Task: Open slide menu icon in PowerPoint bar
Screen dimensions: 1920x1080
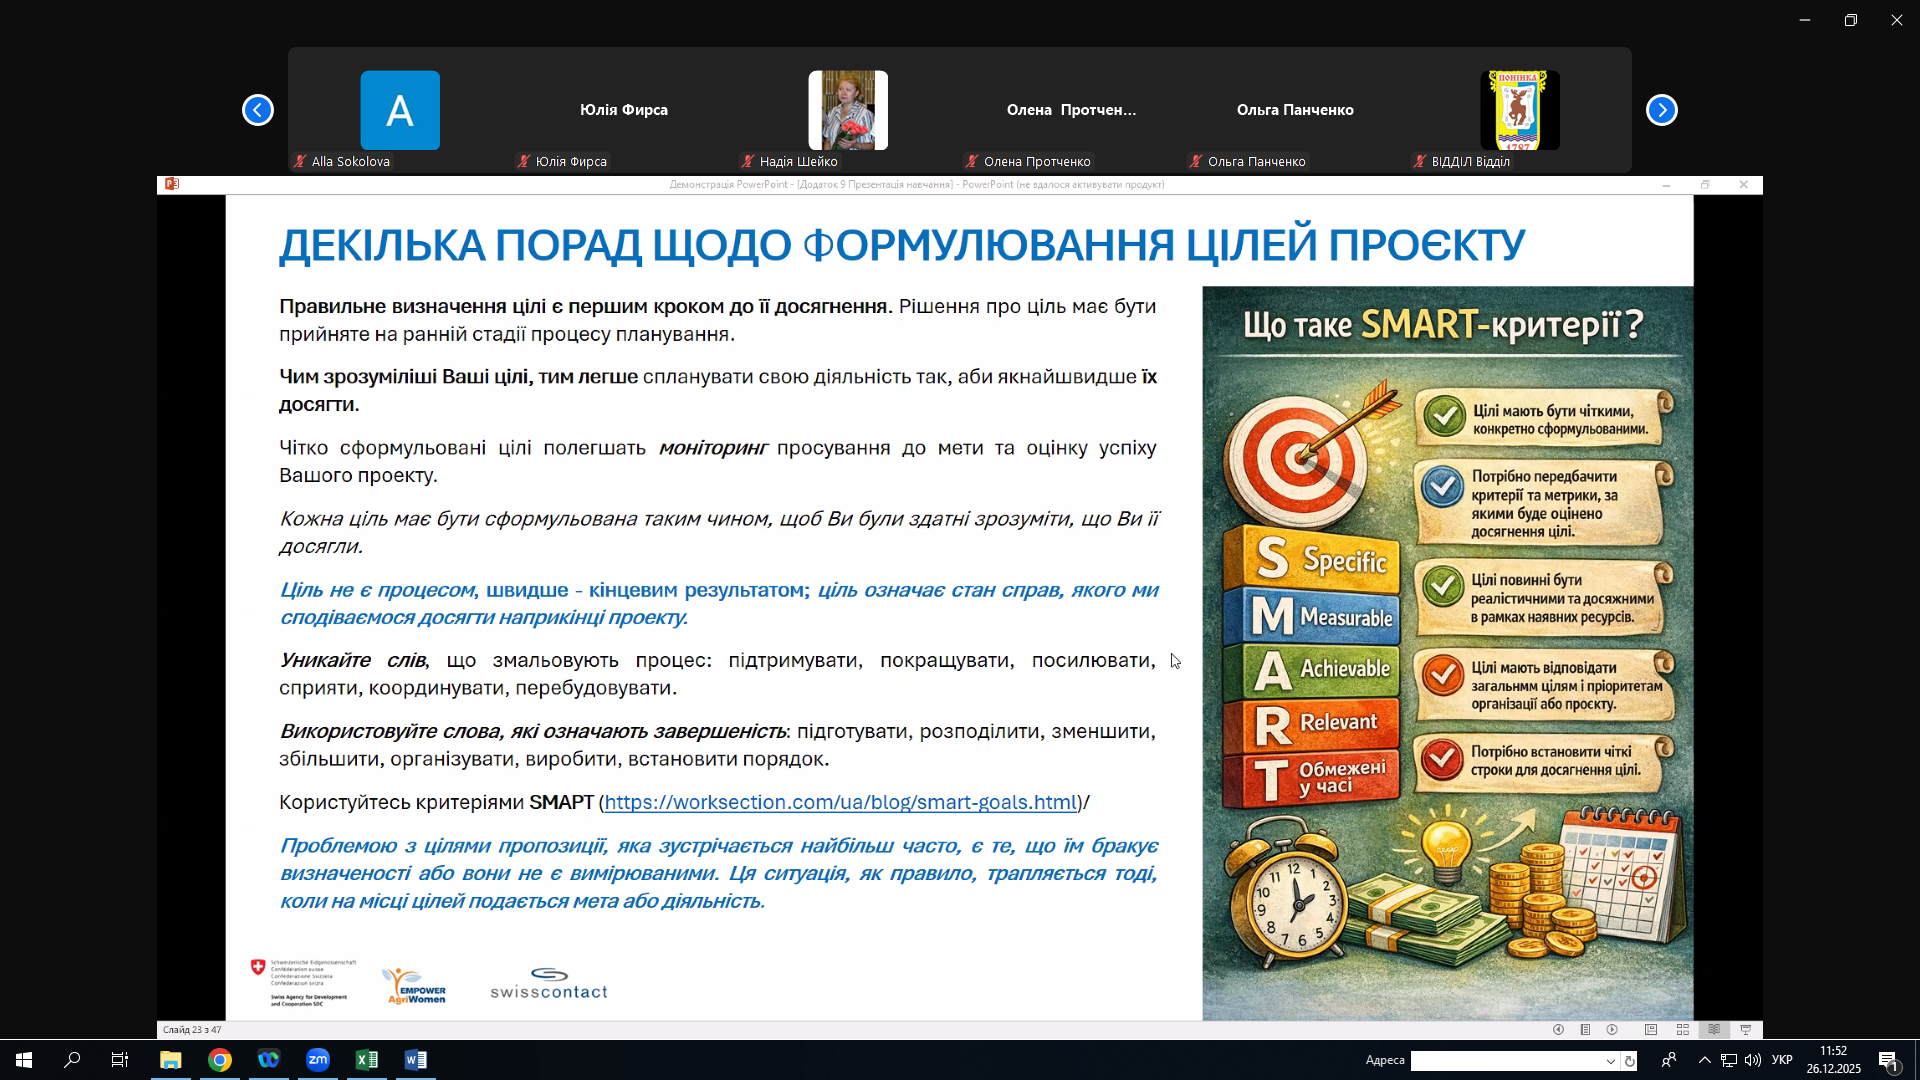Action: (x=1585, y=1030)
